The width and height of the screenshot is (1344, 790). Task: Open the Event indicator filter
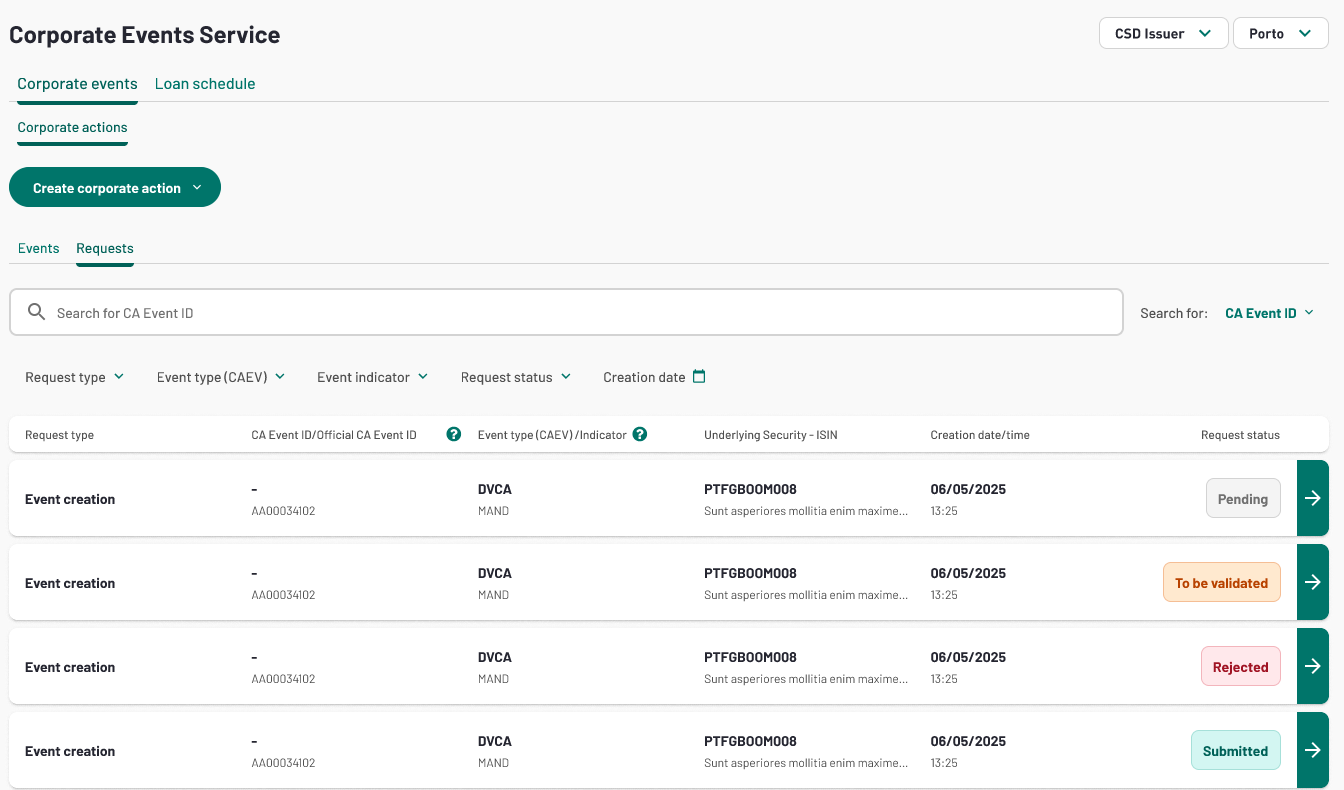[x=373, y=377]
